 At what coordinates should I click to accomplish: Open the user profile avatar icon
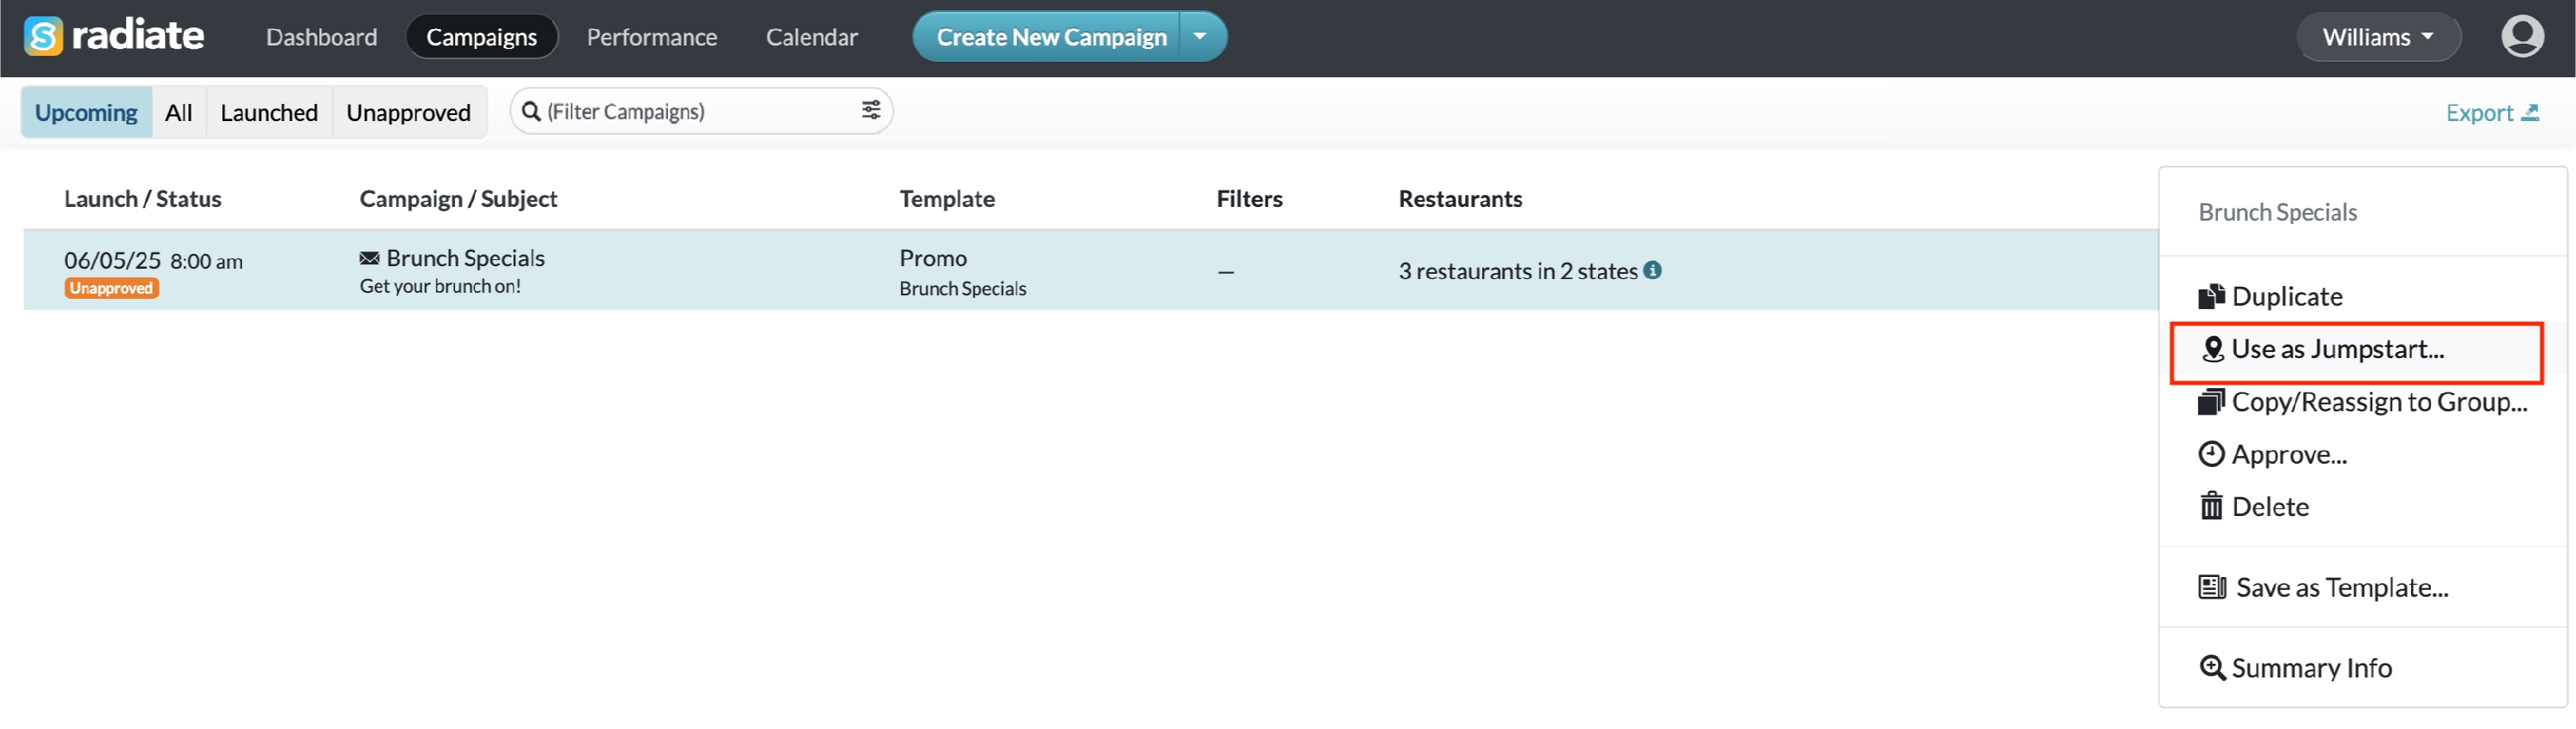tap(2522, 37)
